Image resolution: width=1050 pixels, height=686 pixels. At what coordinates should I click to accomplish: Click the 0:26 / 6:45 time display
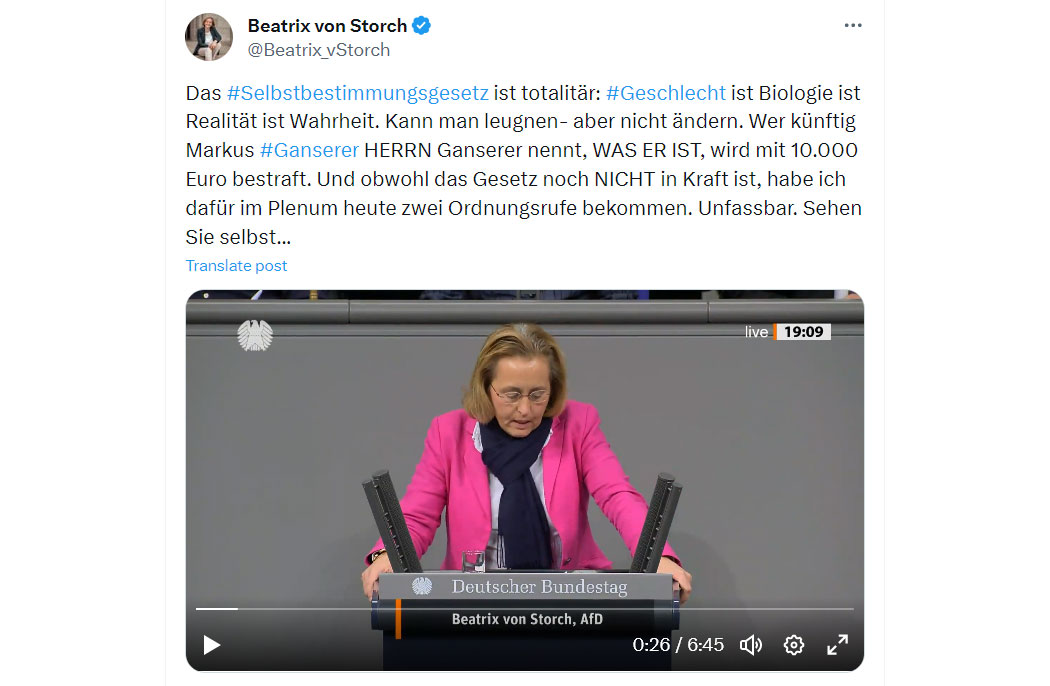tap(678, 644)
